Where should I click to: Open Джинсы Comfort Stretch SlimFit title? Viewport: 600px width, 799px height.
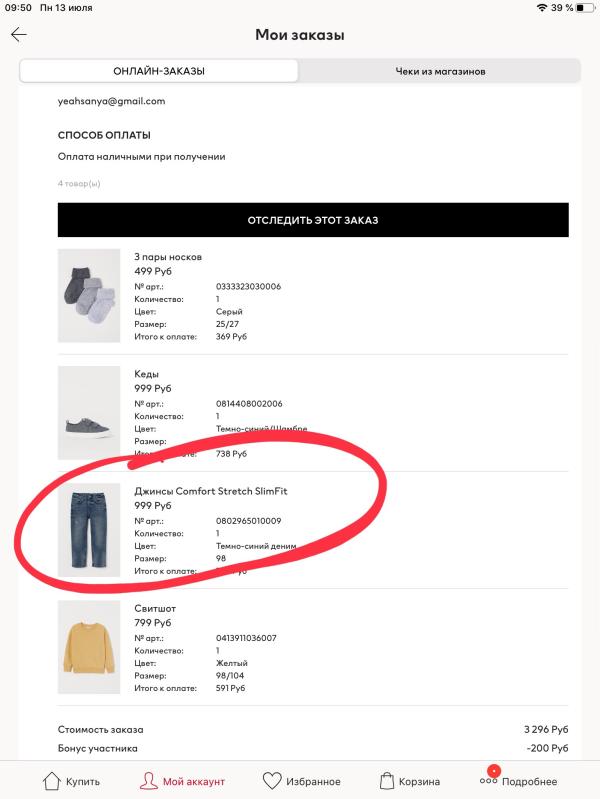point(217,491)
